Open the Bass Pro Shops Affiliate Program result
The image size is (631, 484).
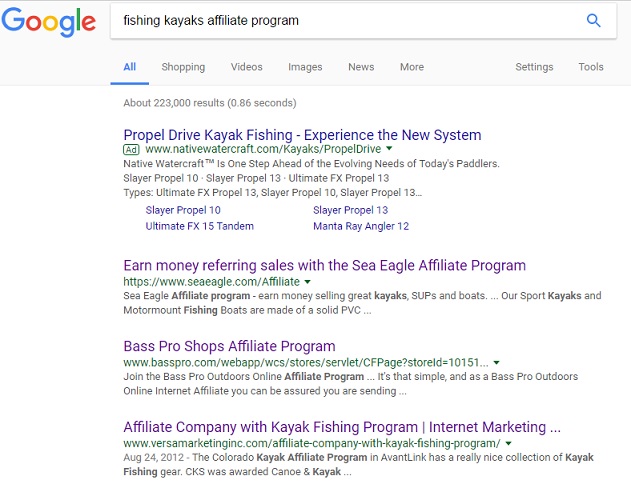tap(229, 346)
